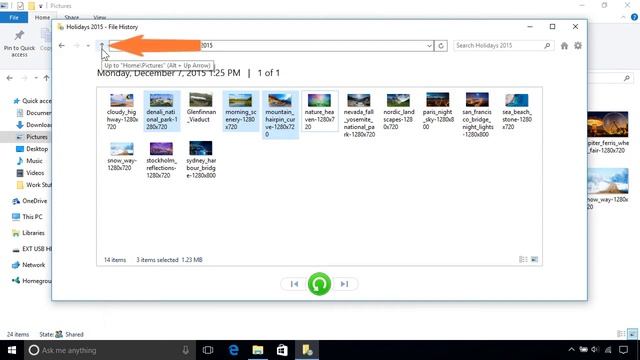This screenshot has width=640, height=360.
Task: Refresh the Holidays 2015 folder view
Action: 441,46
